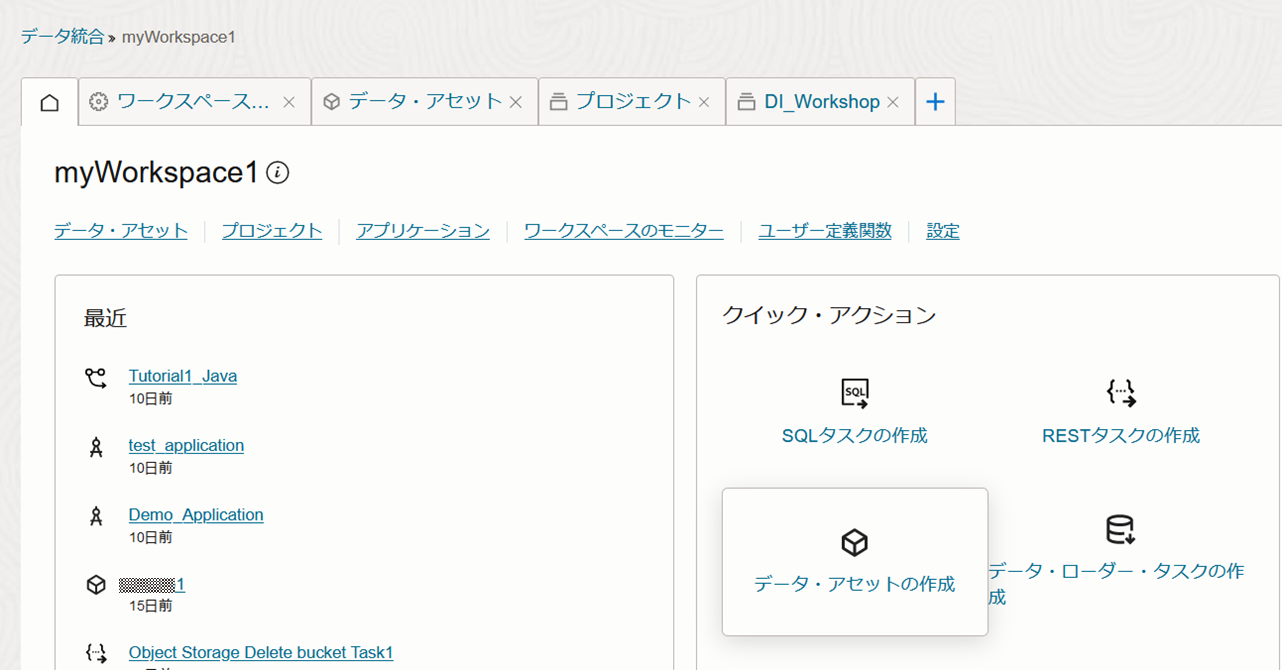Close the ワークスペース... tab
This screenshot has width=1282, height=670.
(289, 102)
